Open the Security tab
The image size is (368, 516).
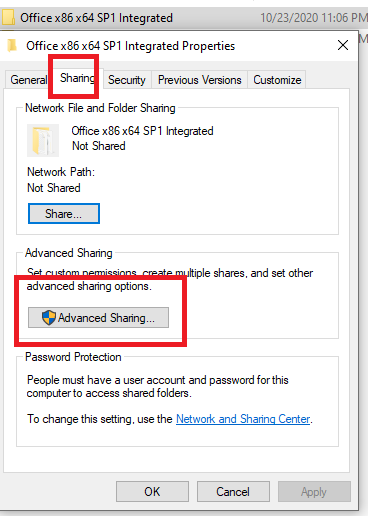click(127, 80)
